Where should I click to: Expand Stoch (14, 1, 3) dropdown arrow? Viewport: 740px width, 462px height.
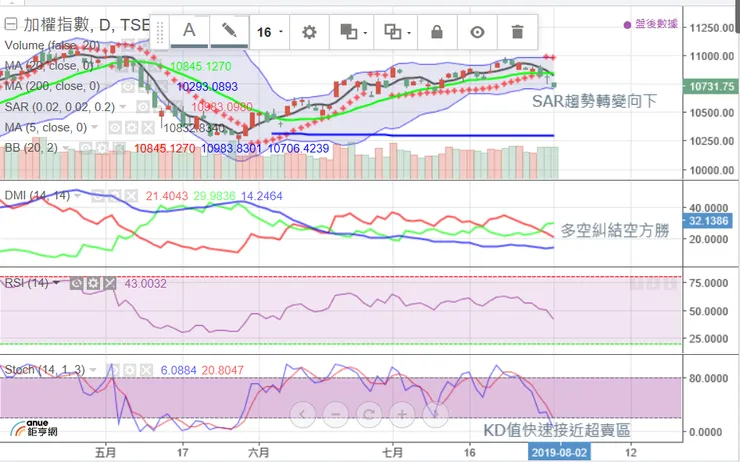pyautogui.click(x=92, y=370)
